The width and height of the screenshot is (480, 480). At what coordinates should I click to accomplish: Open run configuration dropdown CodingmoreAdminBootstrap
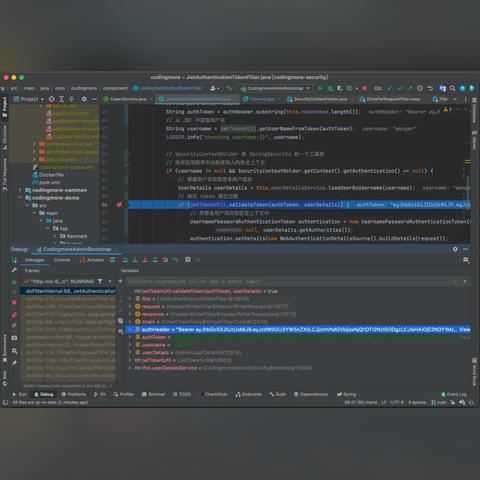pyautogui.click(x=275, y=88)
